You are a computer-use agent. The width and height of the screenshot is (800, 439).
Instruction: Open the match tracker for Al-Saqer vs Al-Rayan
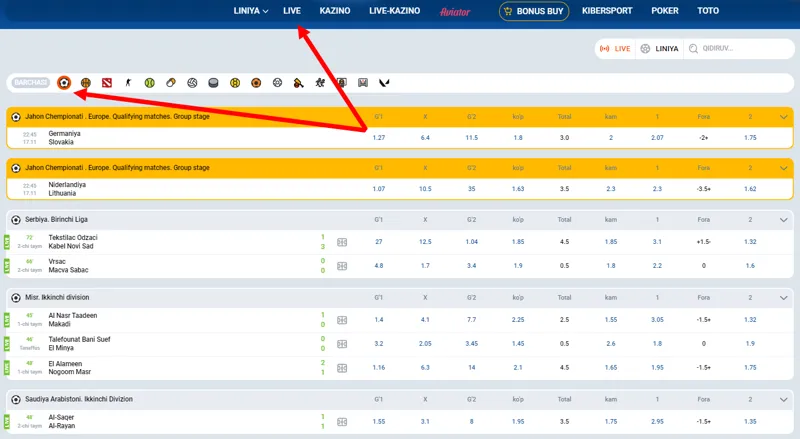click(342, 422)
